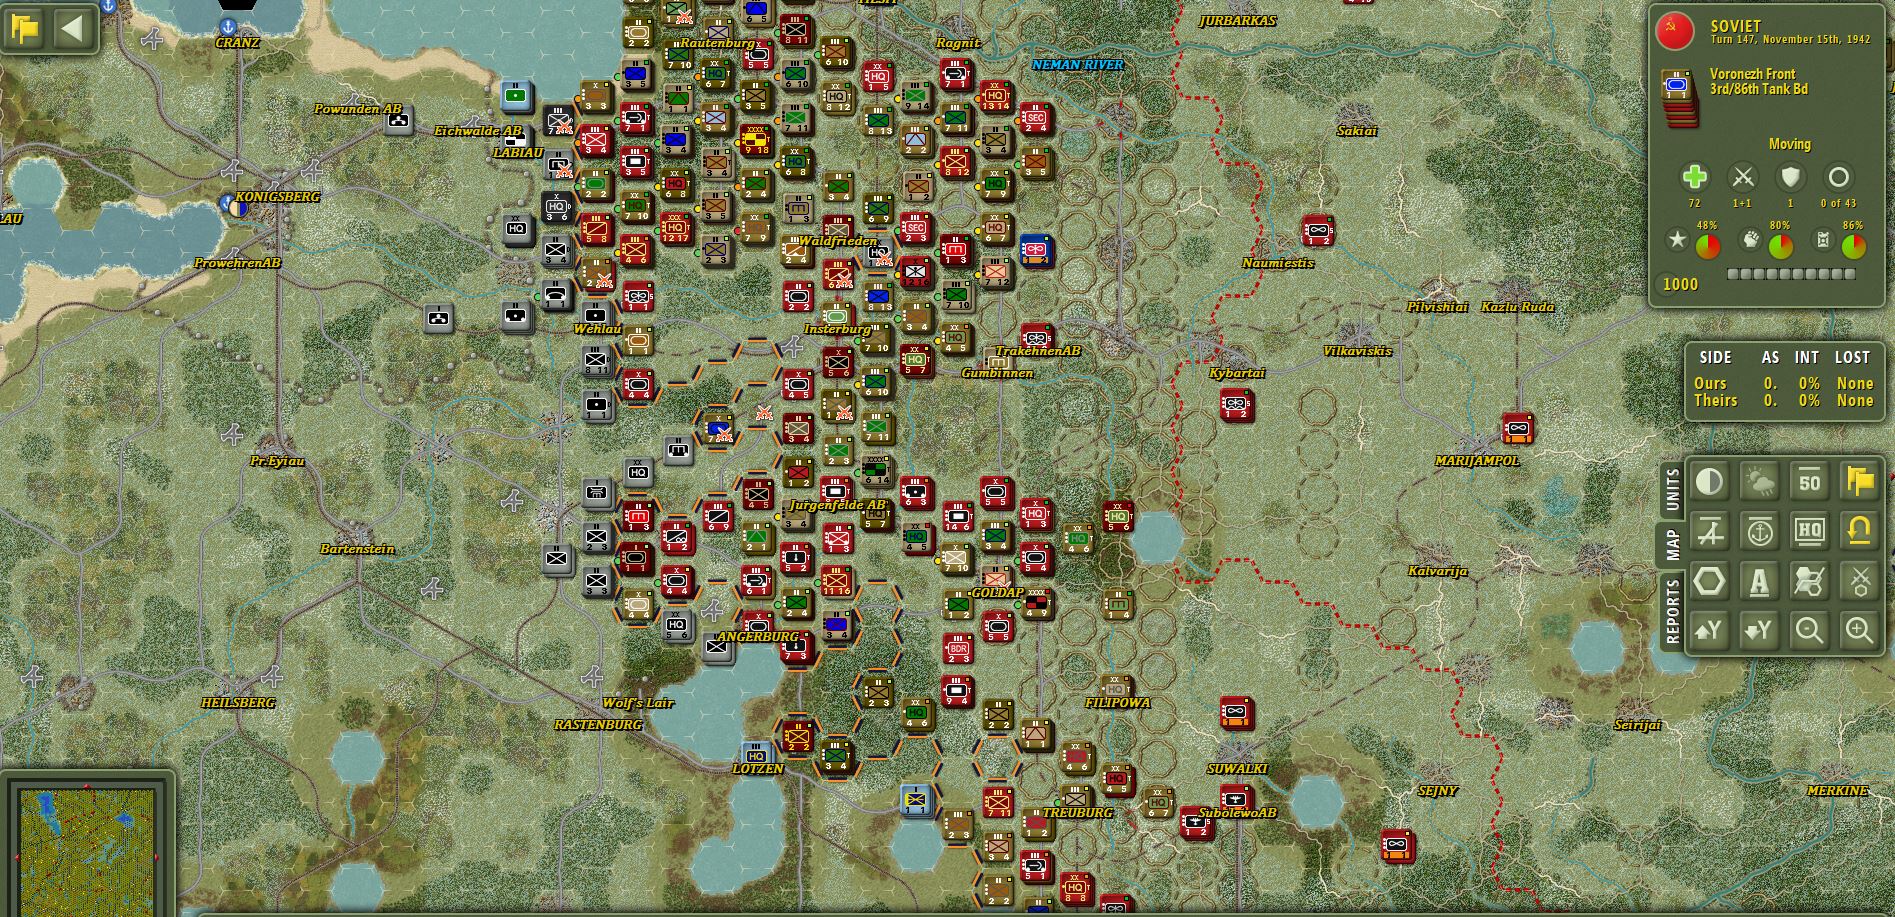Toggle HQ unit display mode
The image size is (1895, 917).
(1809, 531)
